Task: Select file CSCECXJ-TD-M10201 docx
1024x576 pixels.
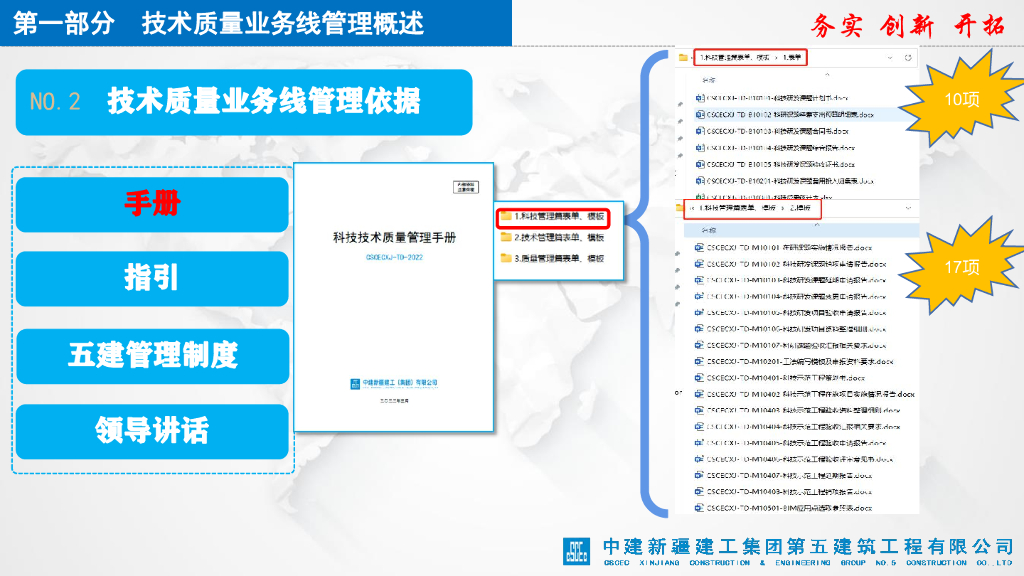Action: (793, 361)
